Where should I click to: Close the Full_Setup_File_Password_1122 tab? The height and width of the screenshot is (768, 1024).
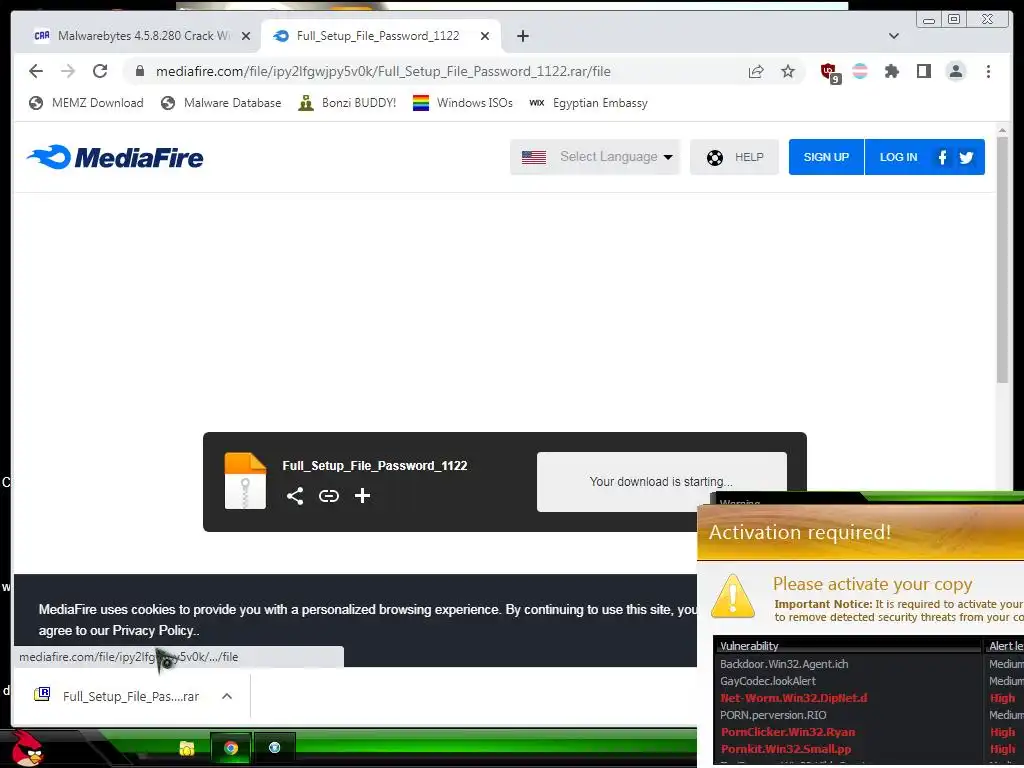click(x=485, y=36)
